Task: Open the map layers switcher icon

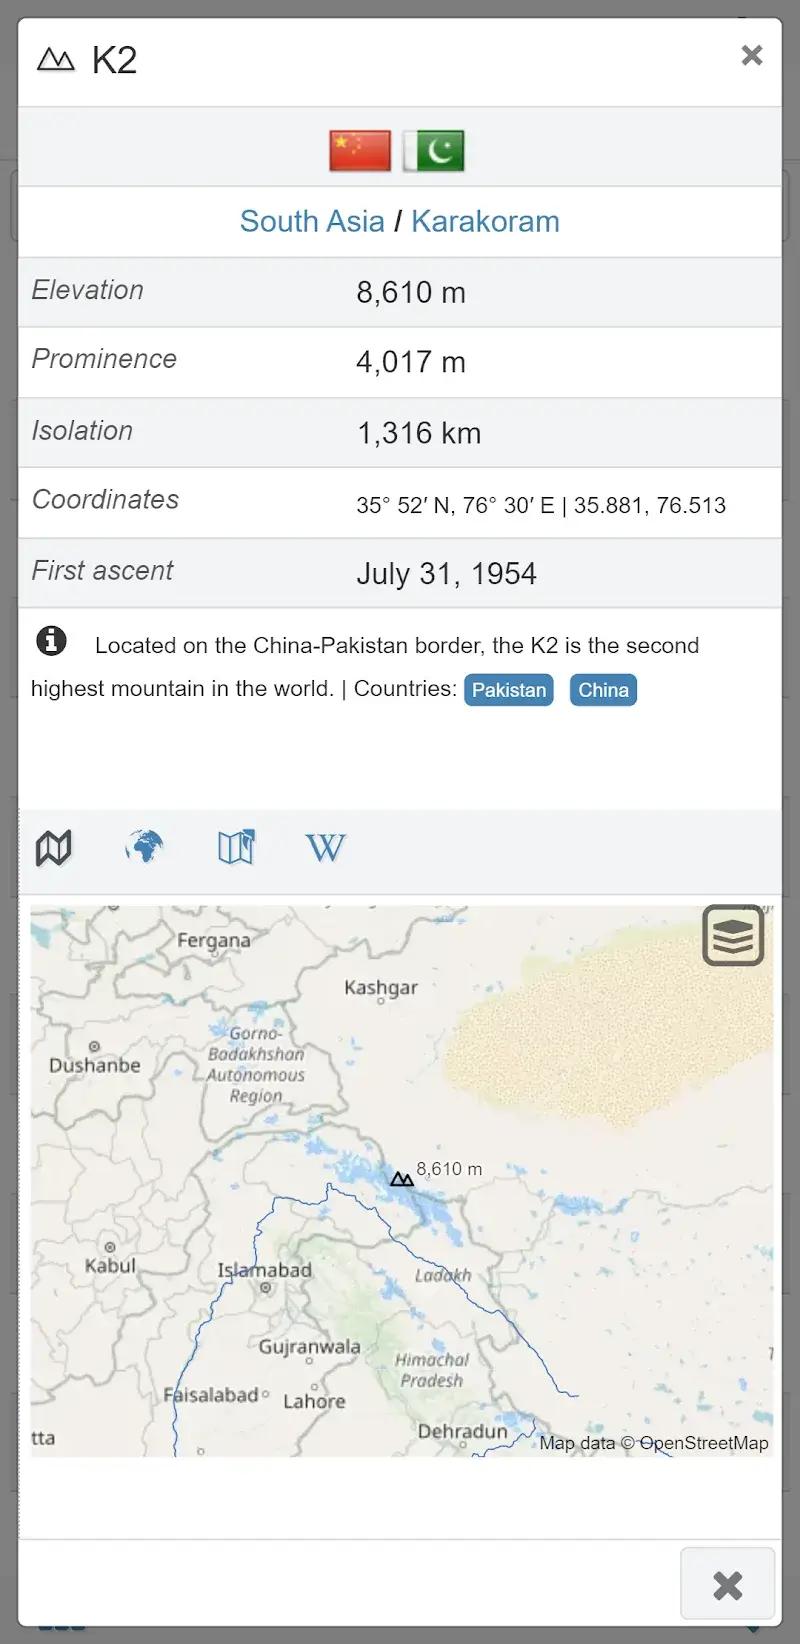Action: (x=734, y=936)
